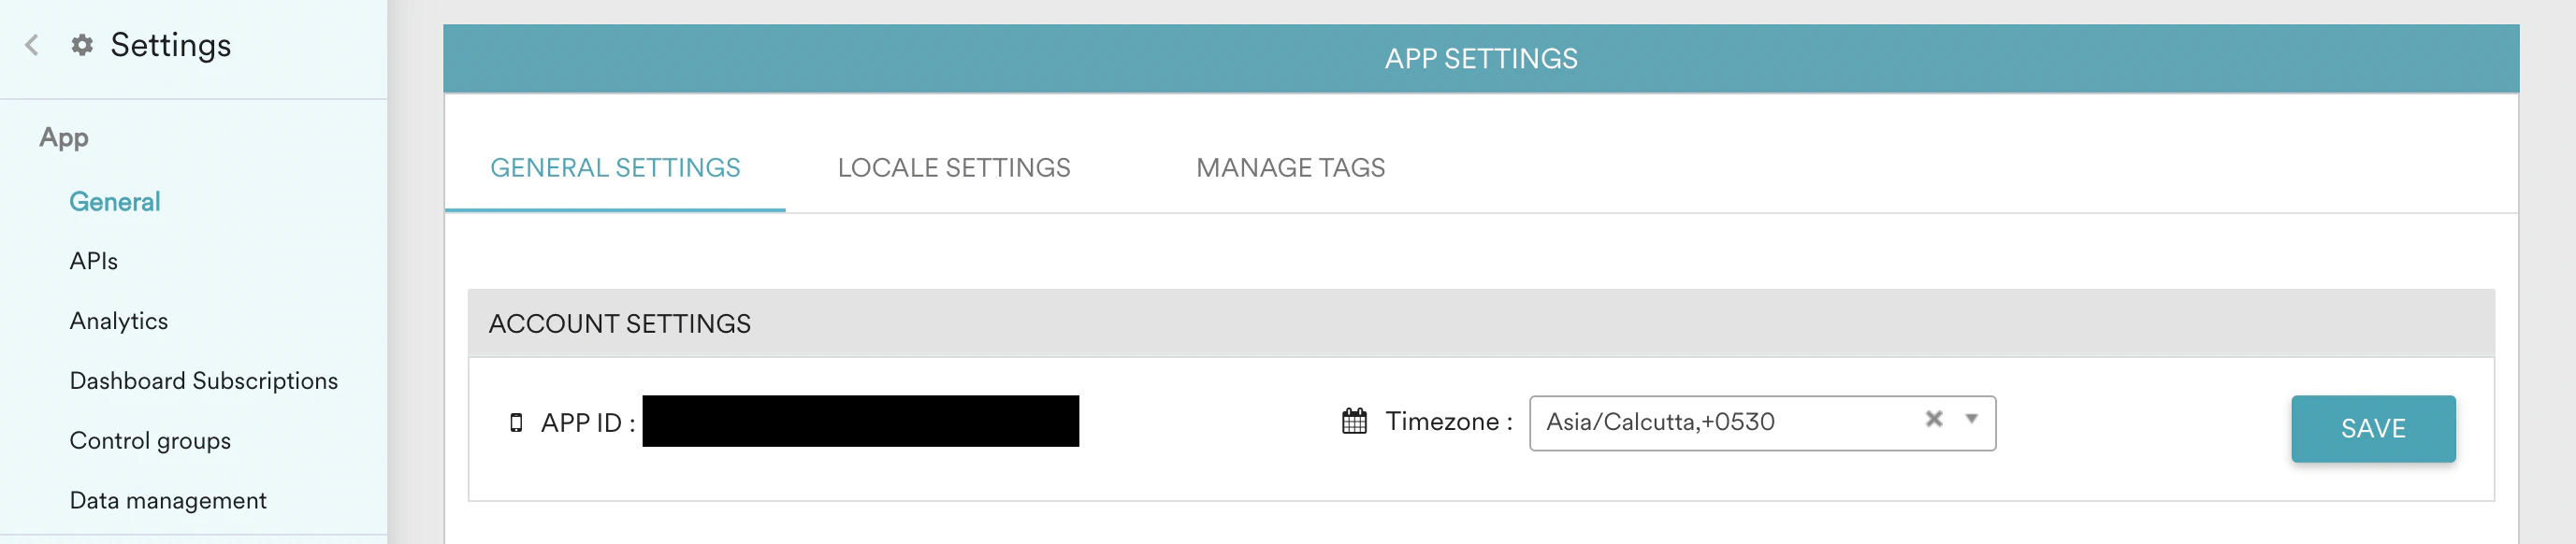This screenshot has width=2576, height=544.
Task: Open Control groups settings
Action: point(150,441)
